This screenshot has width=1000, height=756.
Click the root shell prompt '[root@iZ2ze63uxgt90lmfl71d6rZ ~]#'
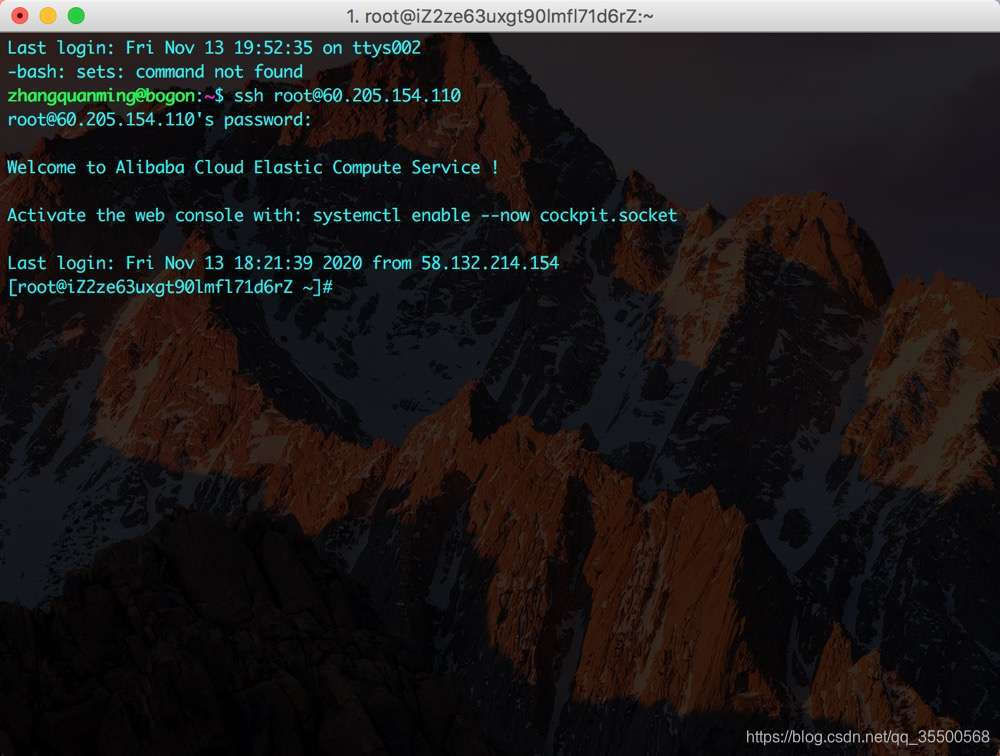(170, 287)
